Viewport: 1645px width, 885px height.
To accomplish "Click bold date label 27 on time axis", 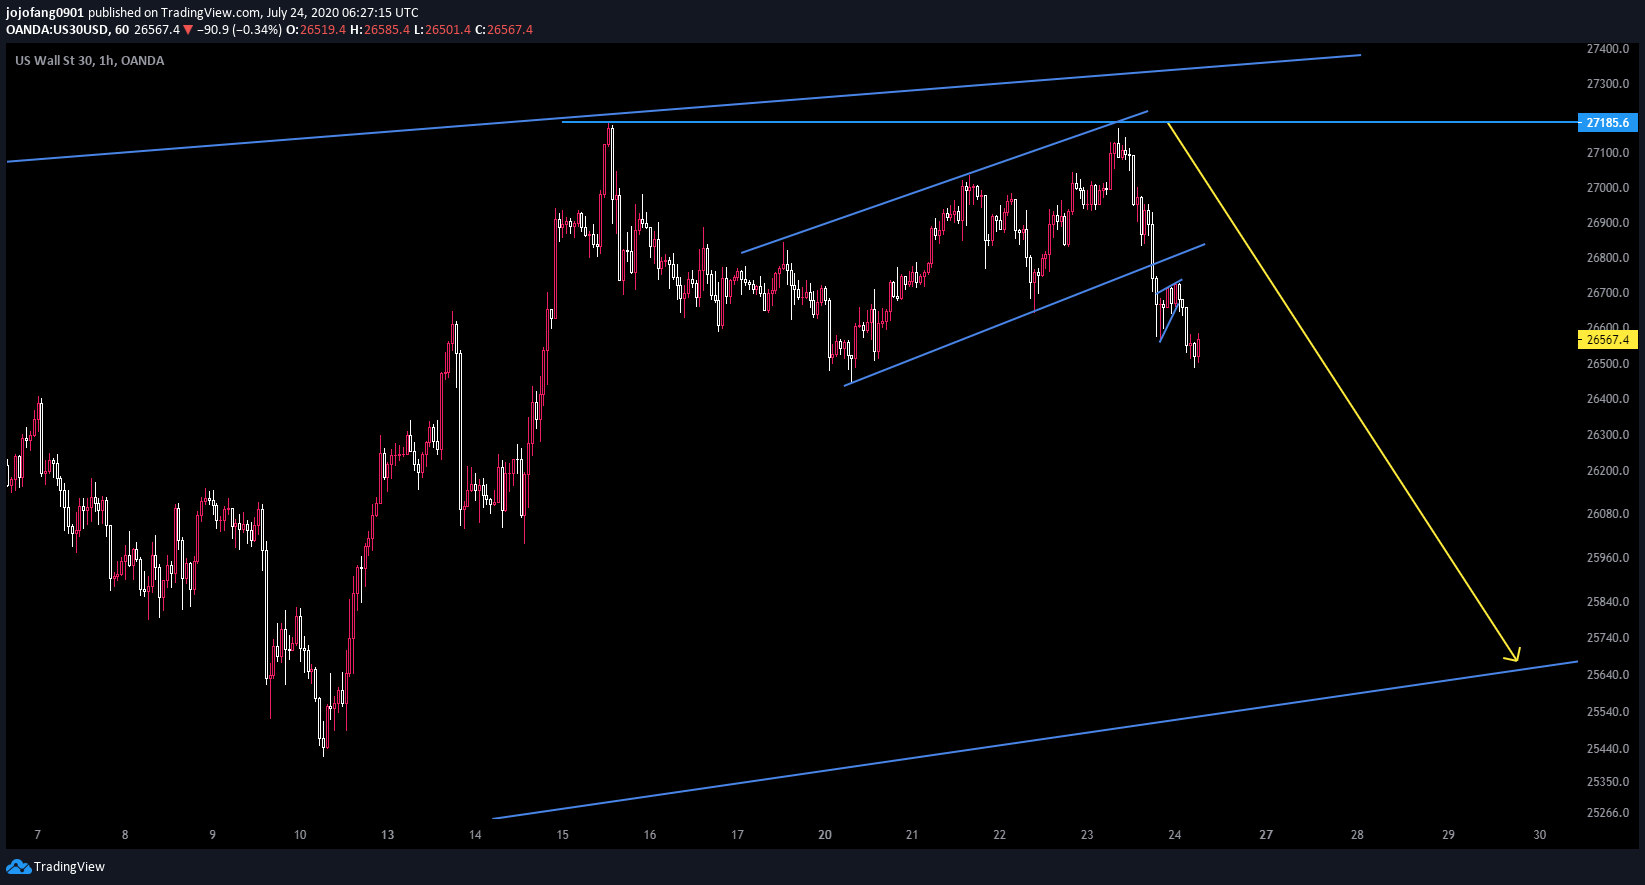I will coord(1266,835).
